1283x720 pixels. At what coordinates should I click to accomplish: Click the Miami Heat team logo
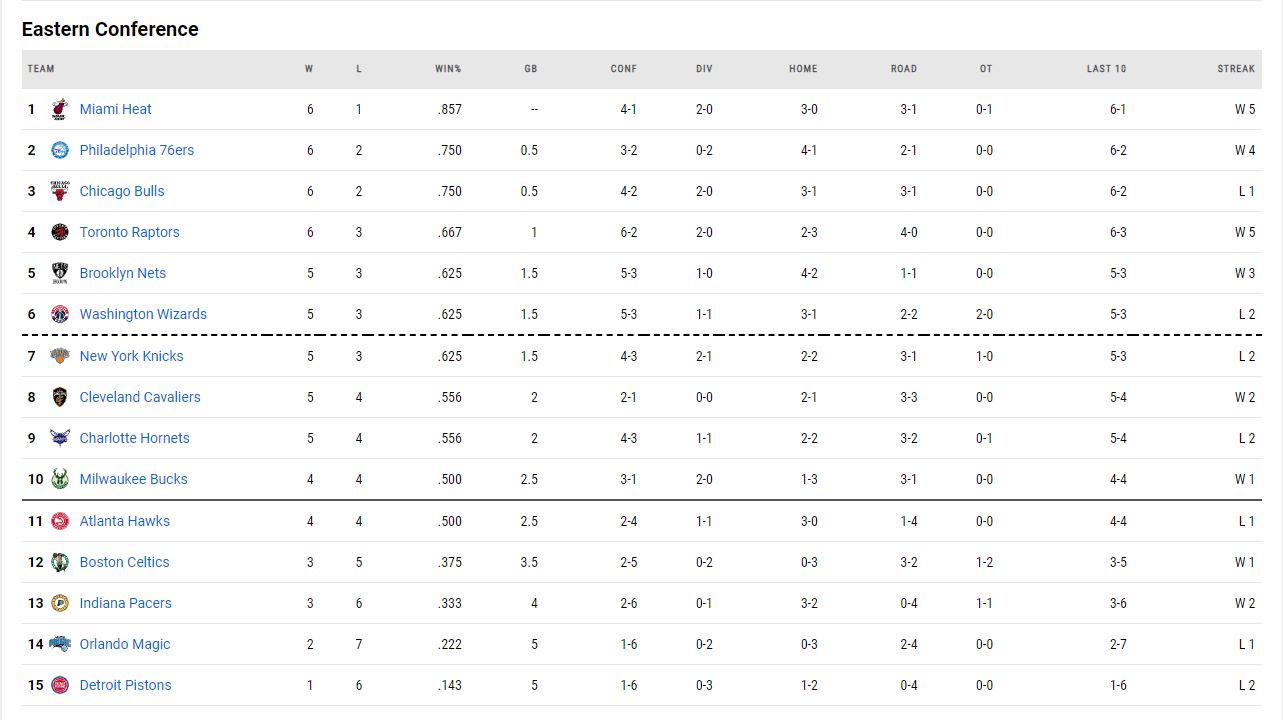coord(60,109)
